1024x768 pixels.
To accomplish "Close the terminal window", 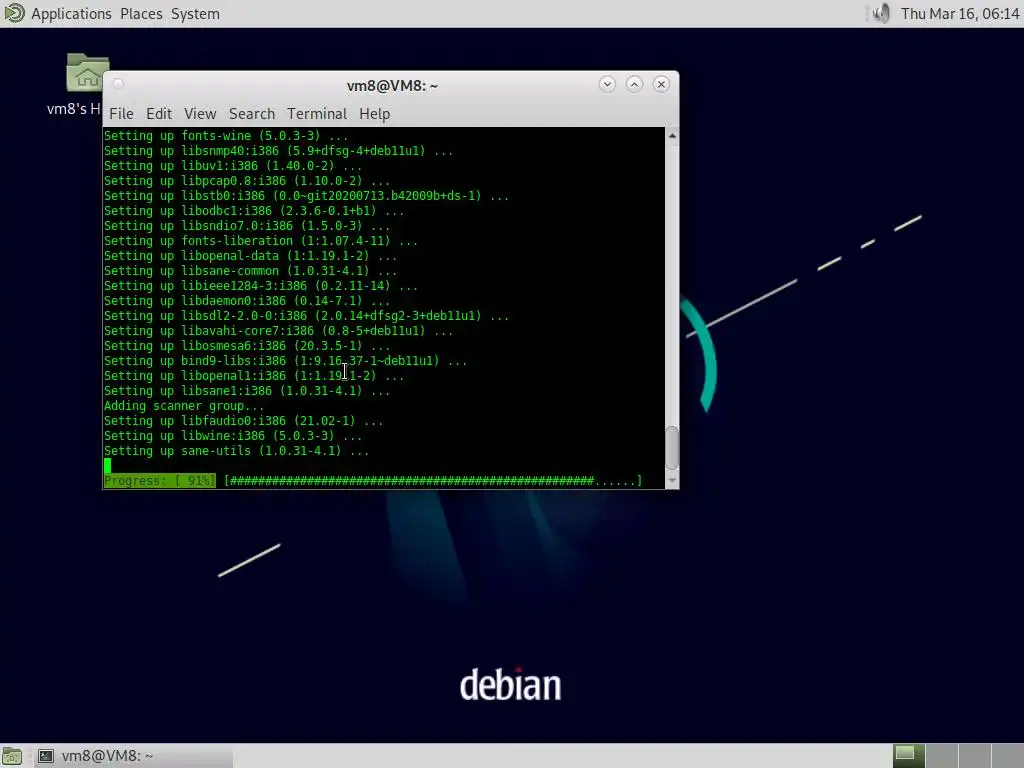I will click(x=661, y=84).
